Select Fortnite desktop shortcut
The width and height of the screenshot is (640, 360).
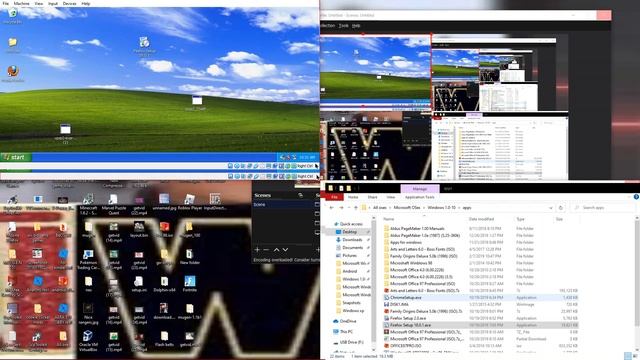point(189,284)
